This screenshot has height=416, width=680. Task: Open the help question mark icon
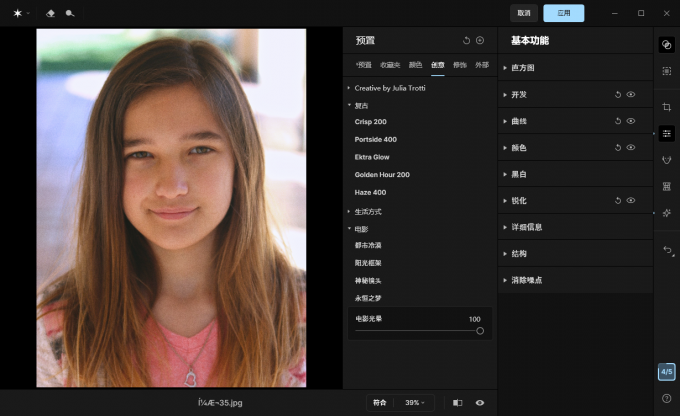[x=667, y=398]
